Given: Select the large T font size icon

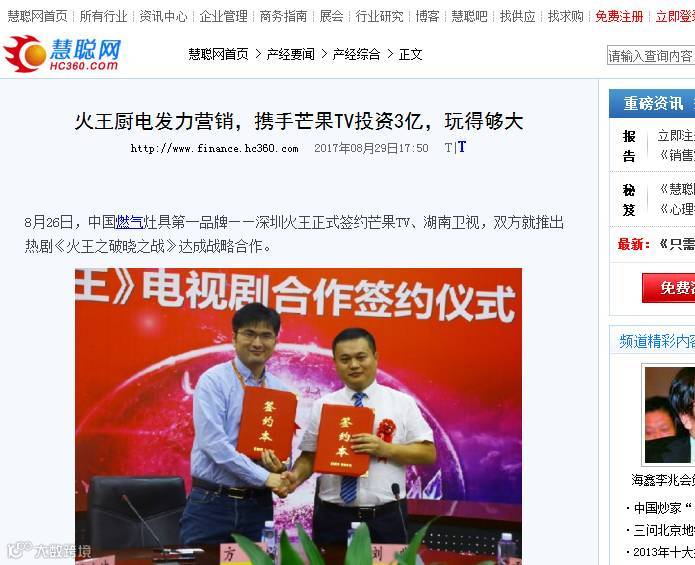Looking at the screenshot, I should pyautogui.click(x=461, y=147).
